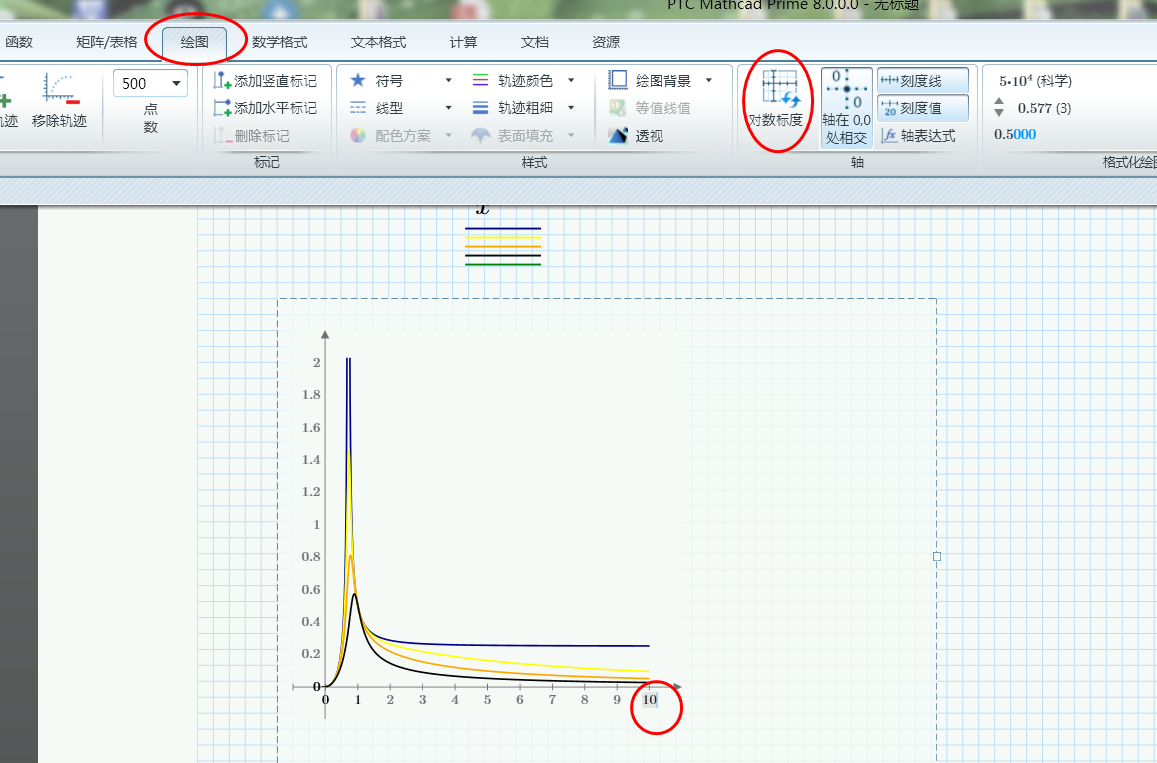The height and width of the screenshot is (763, 1157).
Task: Open the 计算 ribbon tab
Action: click(462, 42)
